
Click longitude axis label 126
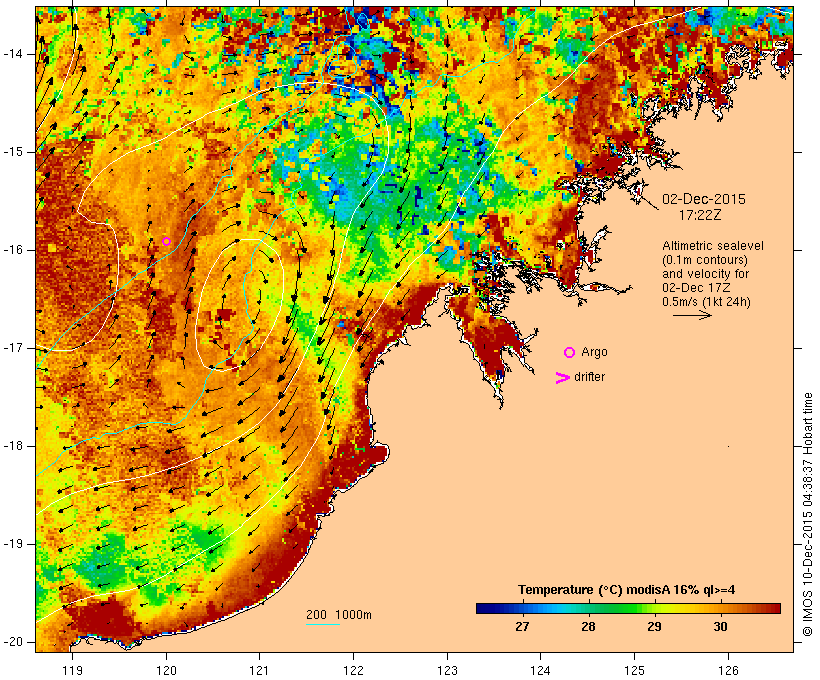pos(728,670)
